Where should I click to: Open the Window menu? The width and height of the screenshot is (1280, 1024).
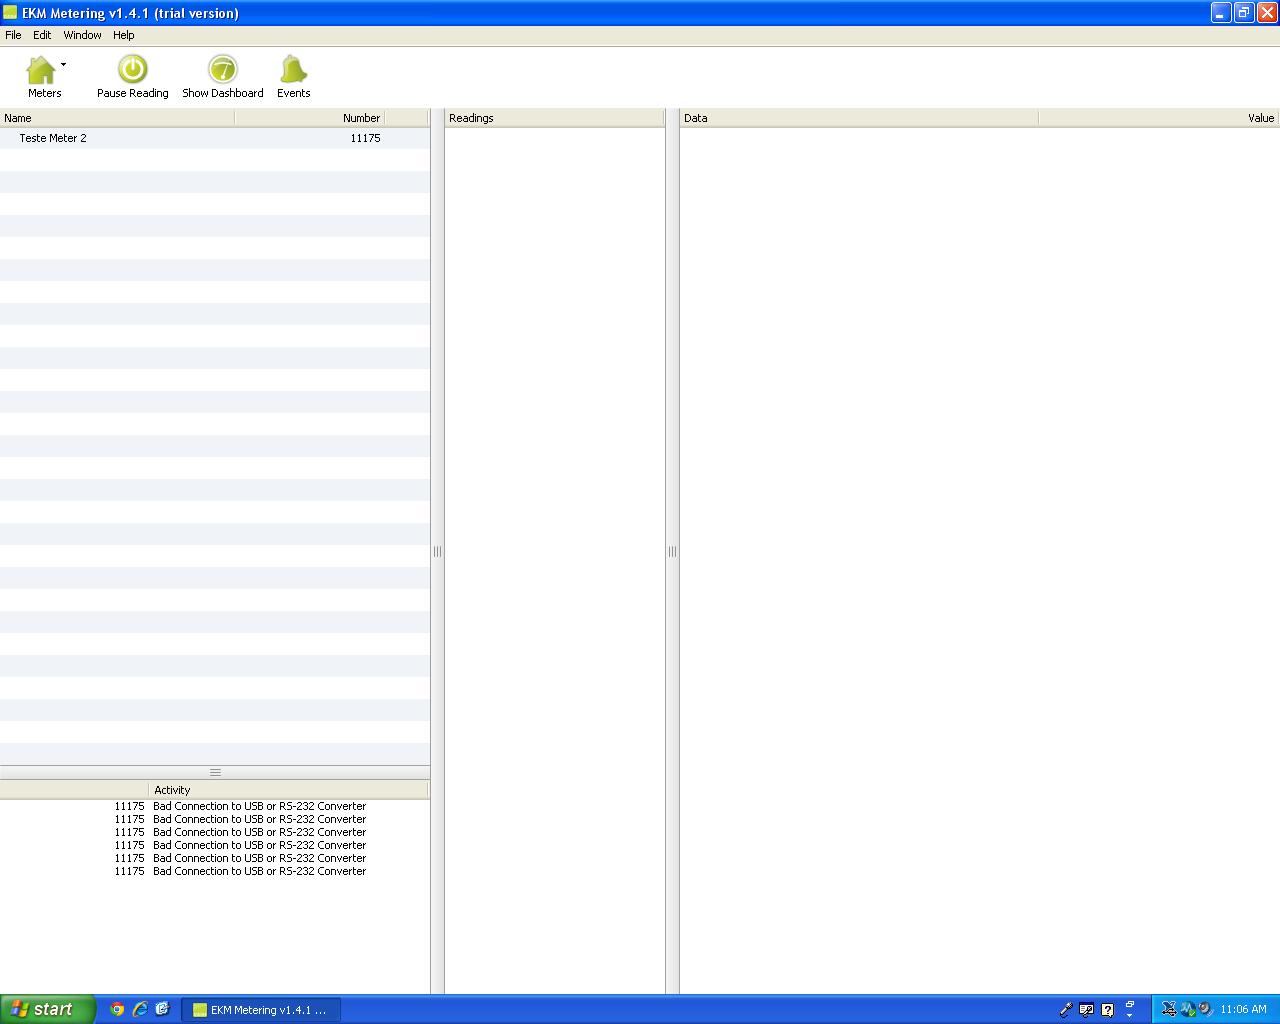tap(82, 35)
